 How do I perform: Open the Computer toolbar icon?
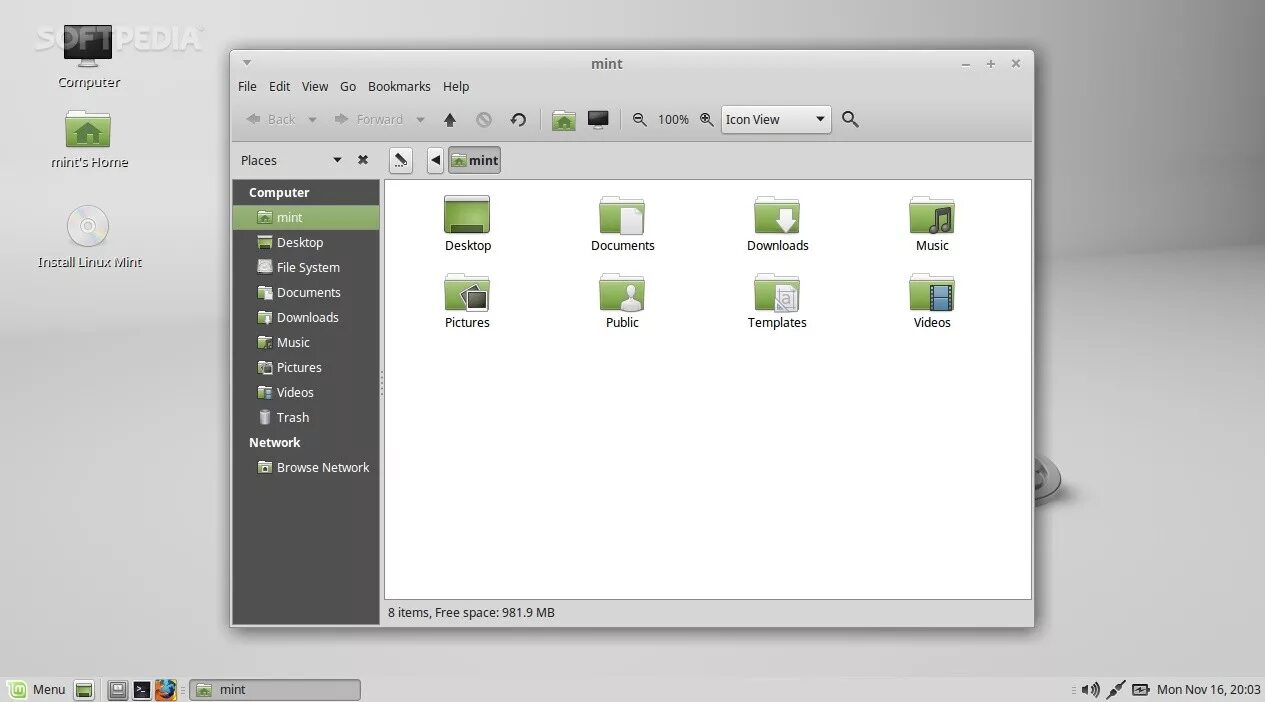tap(598, 120)
